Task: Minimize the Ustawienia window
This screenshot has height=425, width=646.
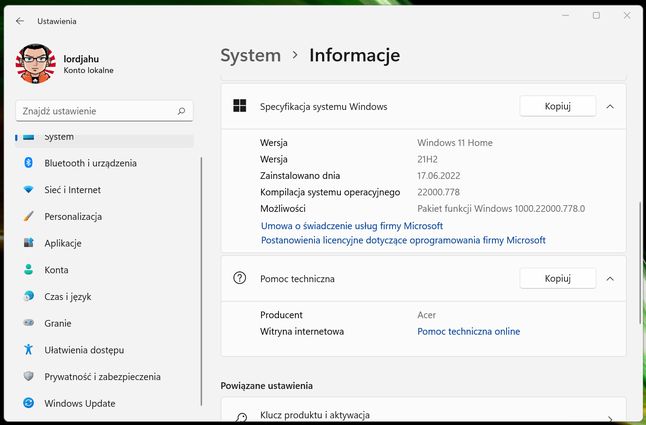Action: [x=566, y=16]
